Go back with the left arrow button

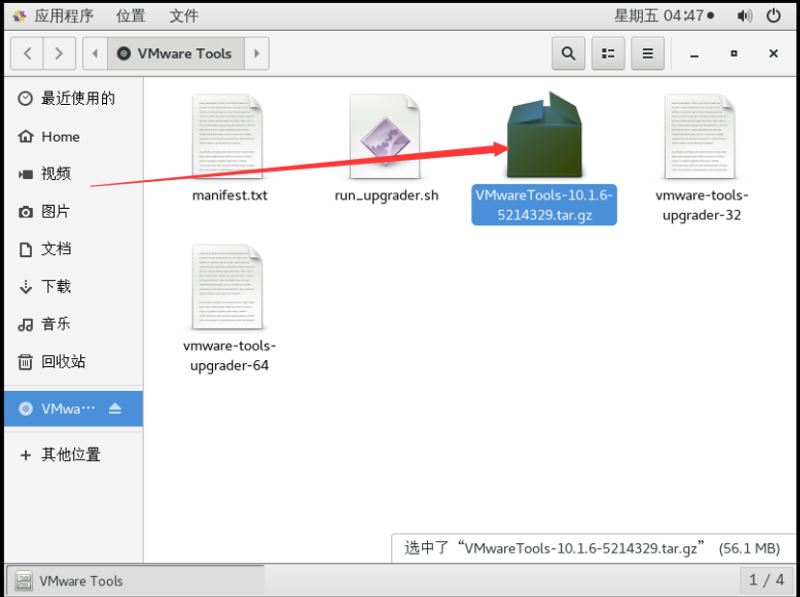[27, 53]
